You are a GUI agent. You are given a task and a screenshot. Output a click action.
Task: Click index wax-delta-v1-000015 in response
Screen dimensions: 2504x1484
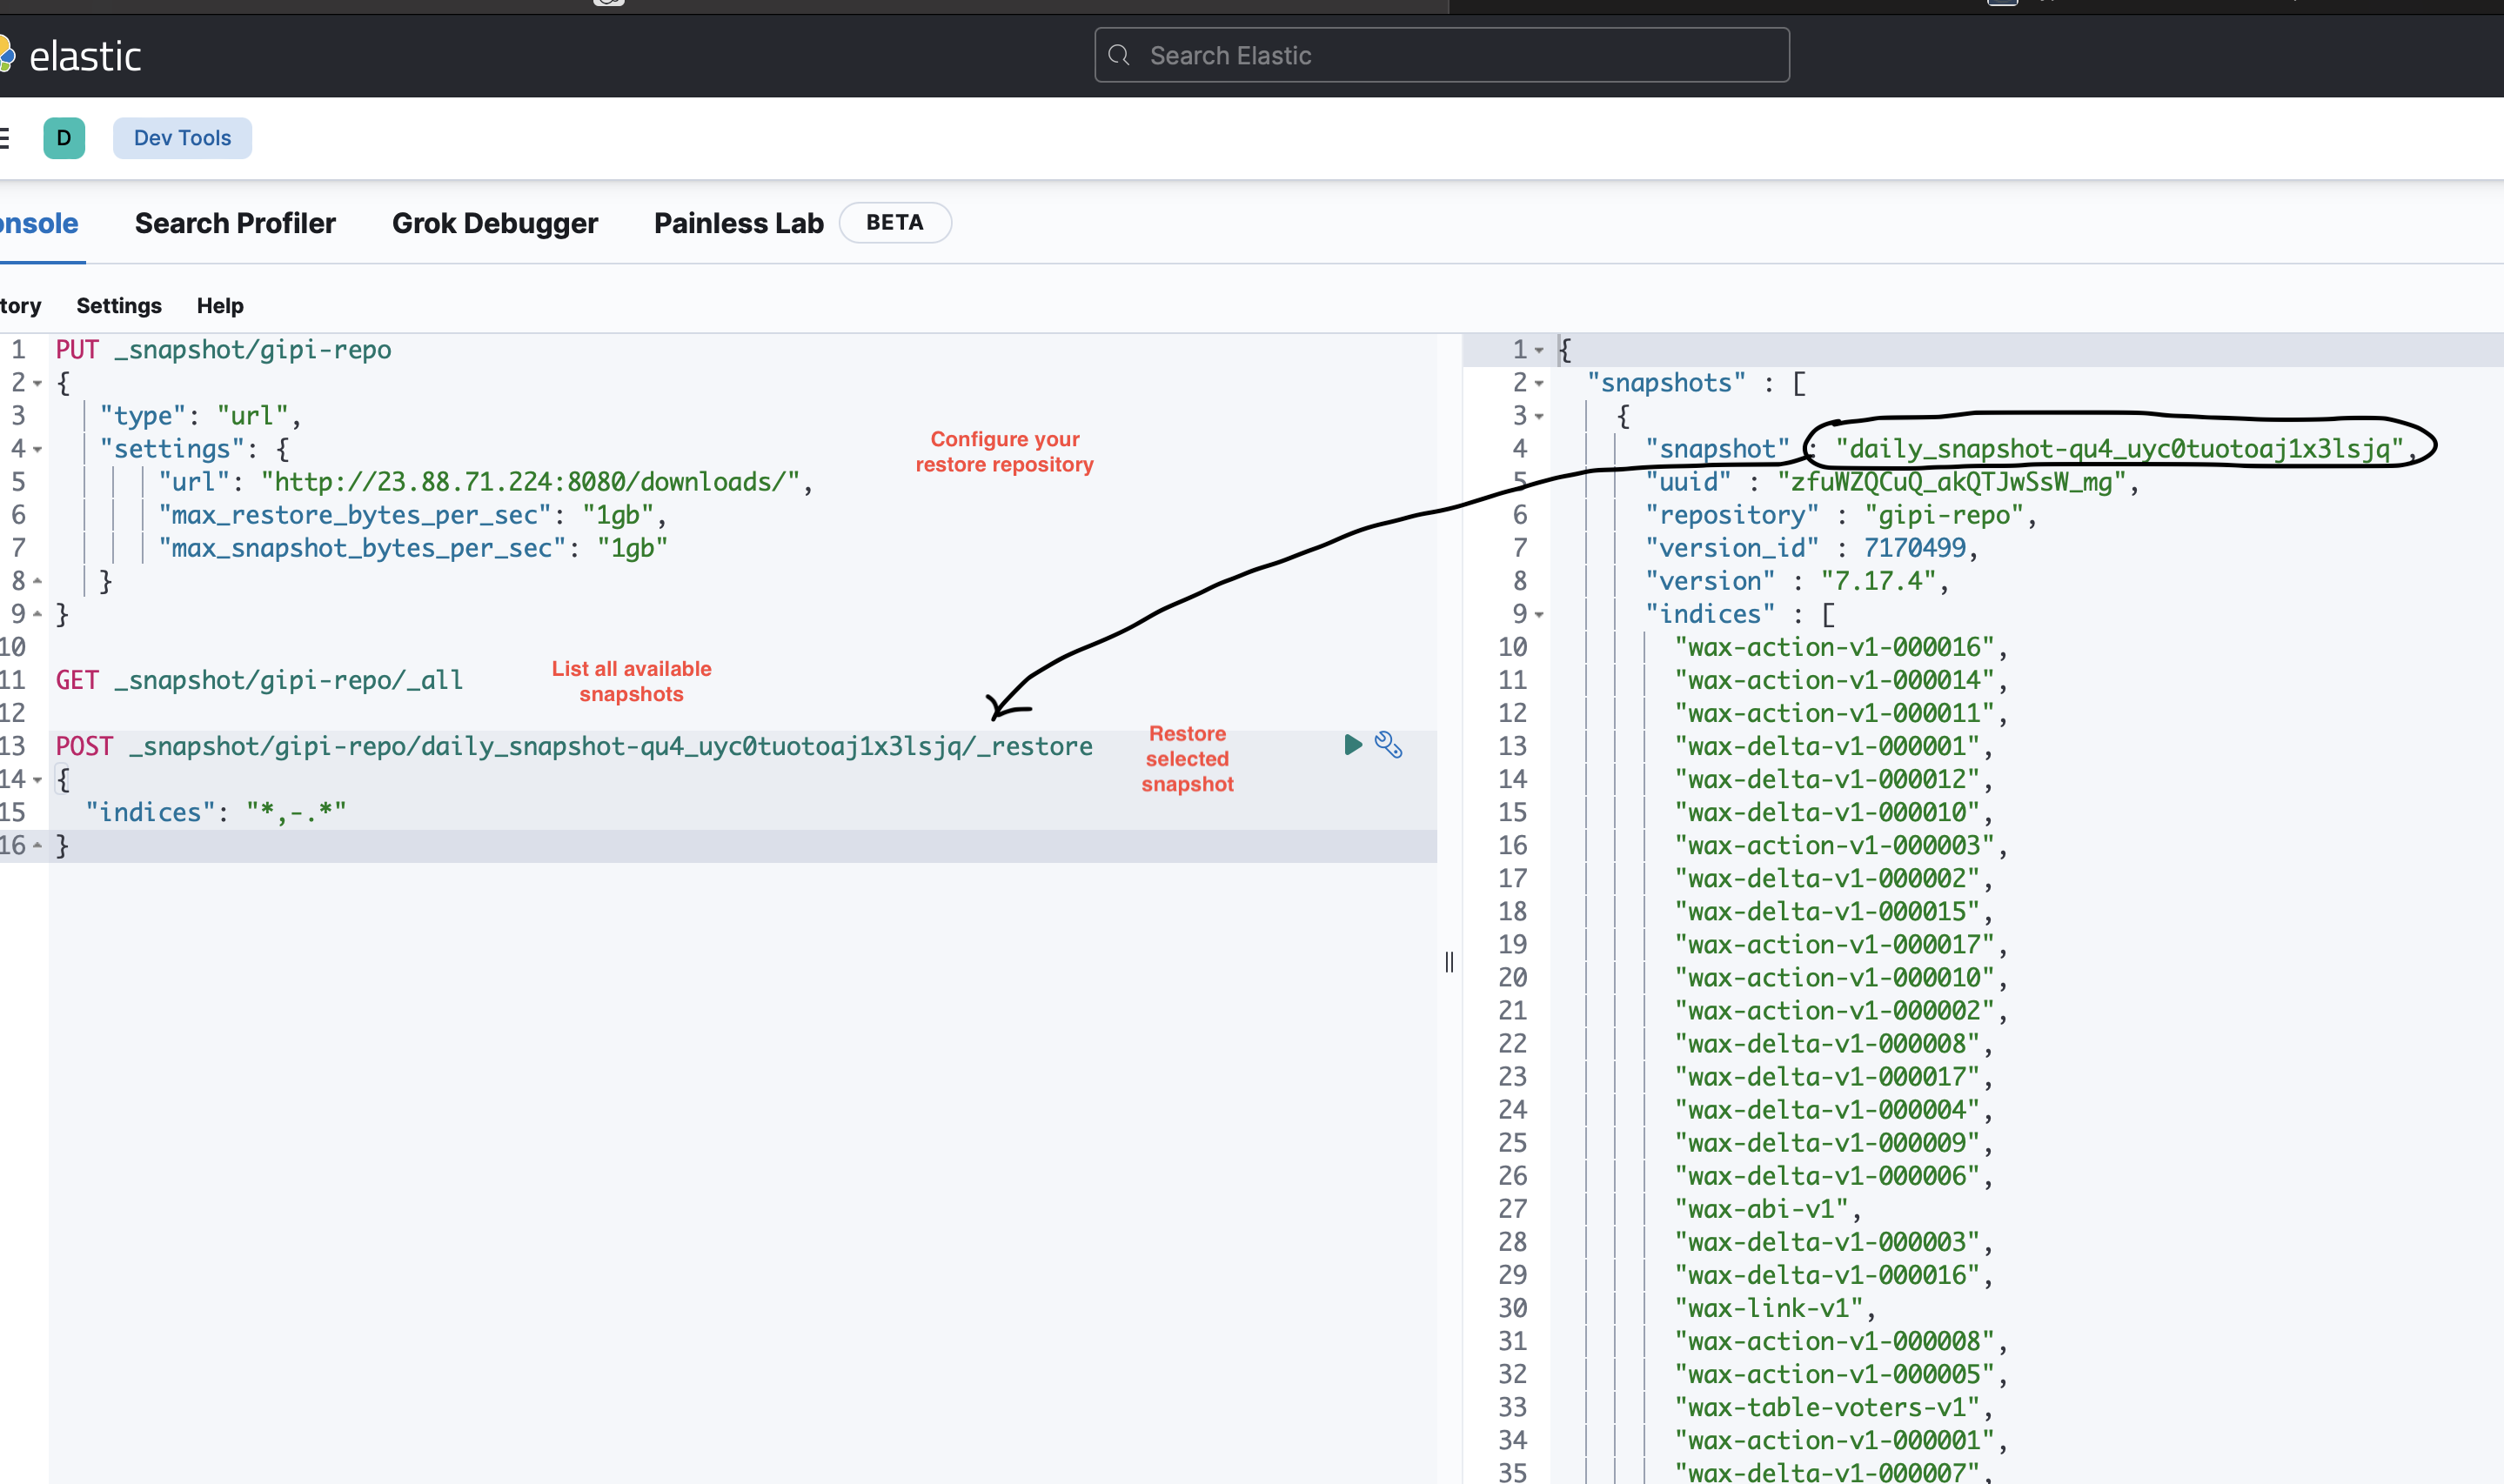1827,911
